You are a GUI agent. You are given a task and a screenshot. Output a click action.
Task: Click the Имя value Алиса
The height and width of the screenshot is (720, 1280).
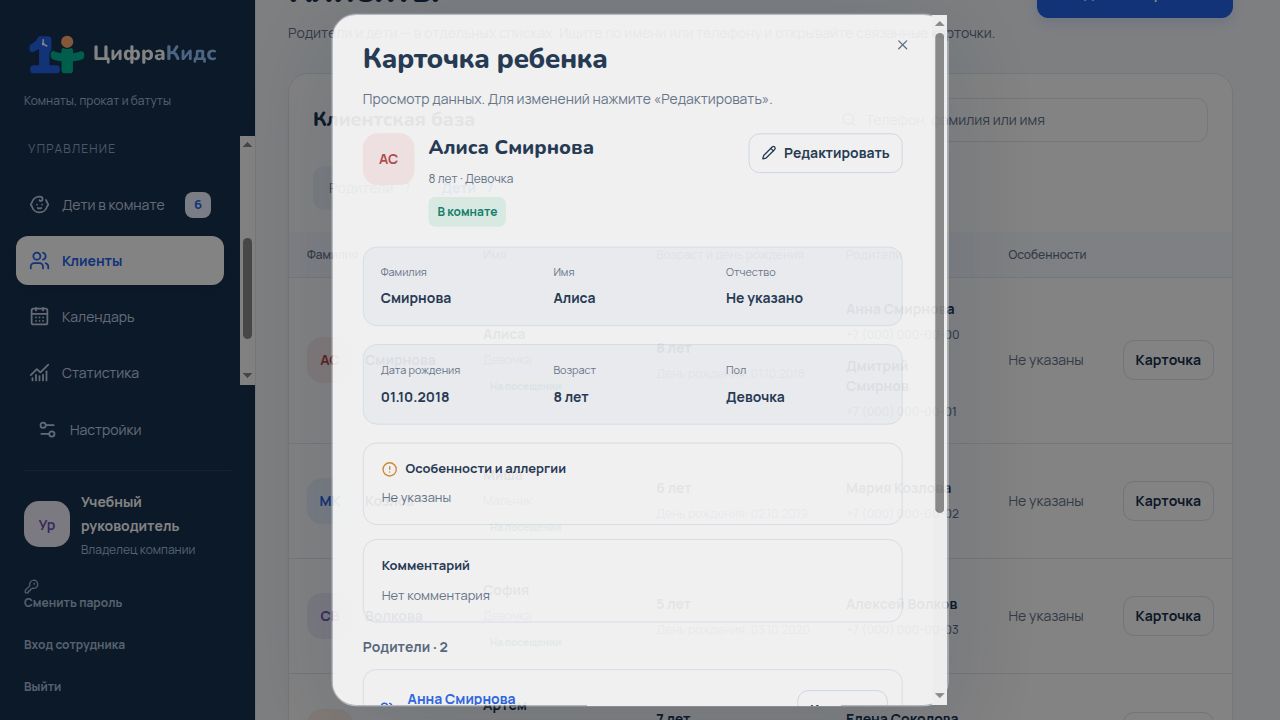tap(574, 298)
